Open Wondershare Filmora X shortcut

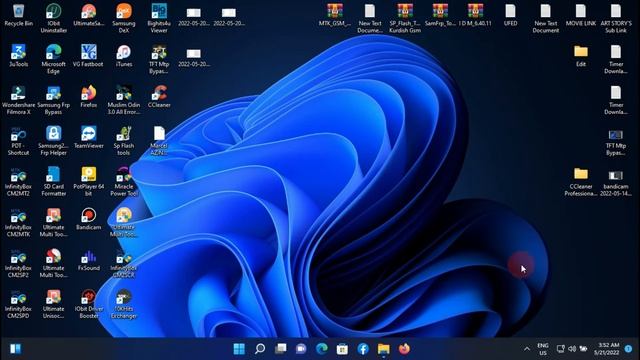pyautogui.click(x=18, y=100)
